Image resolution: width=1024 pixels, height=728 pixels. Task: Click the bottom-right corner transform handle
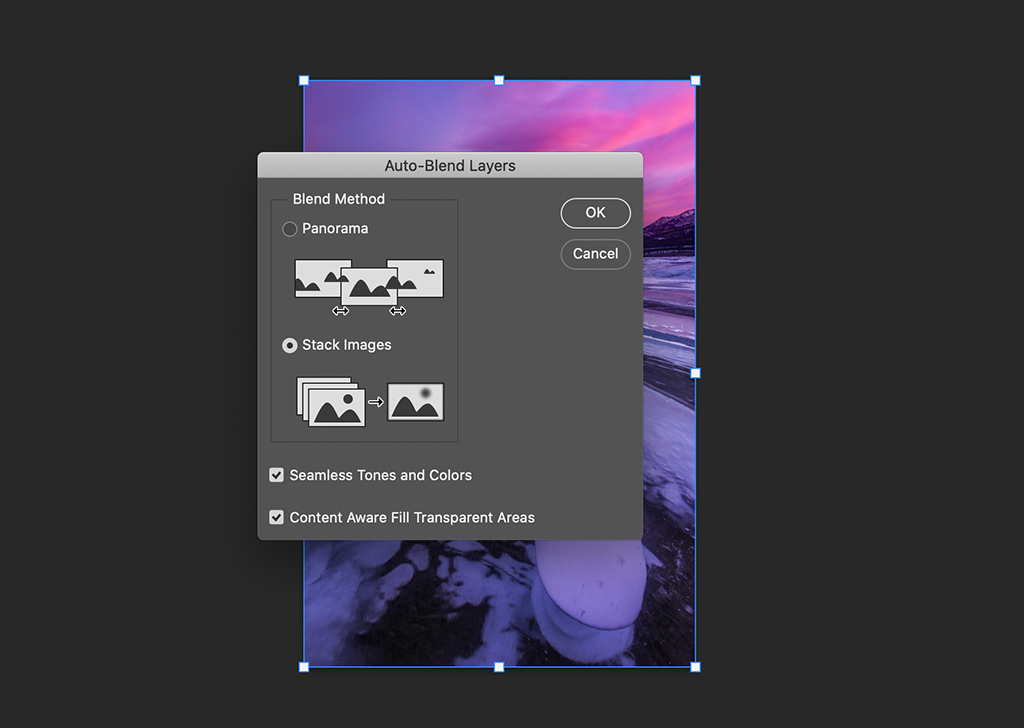(x=696, y=667)
